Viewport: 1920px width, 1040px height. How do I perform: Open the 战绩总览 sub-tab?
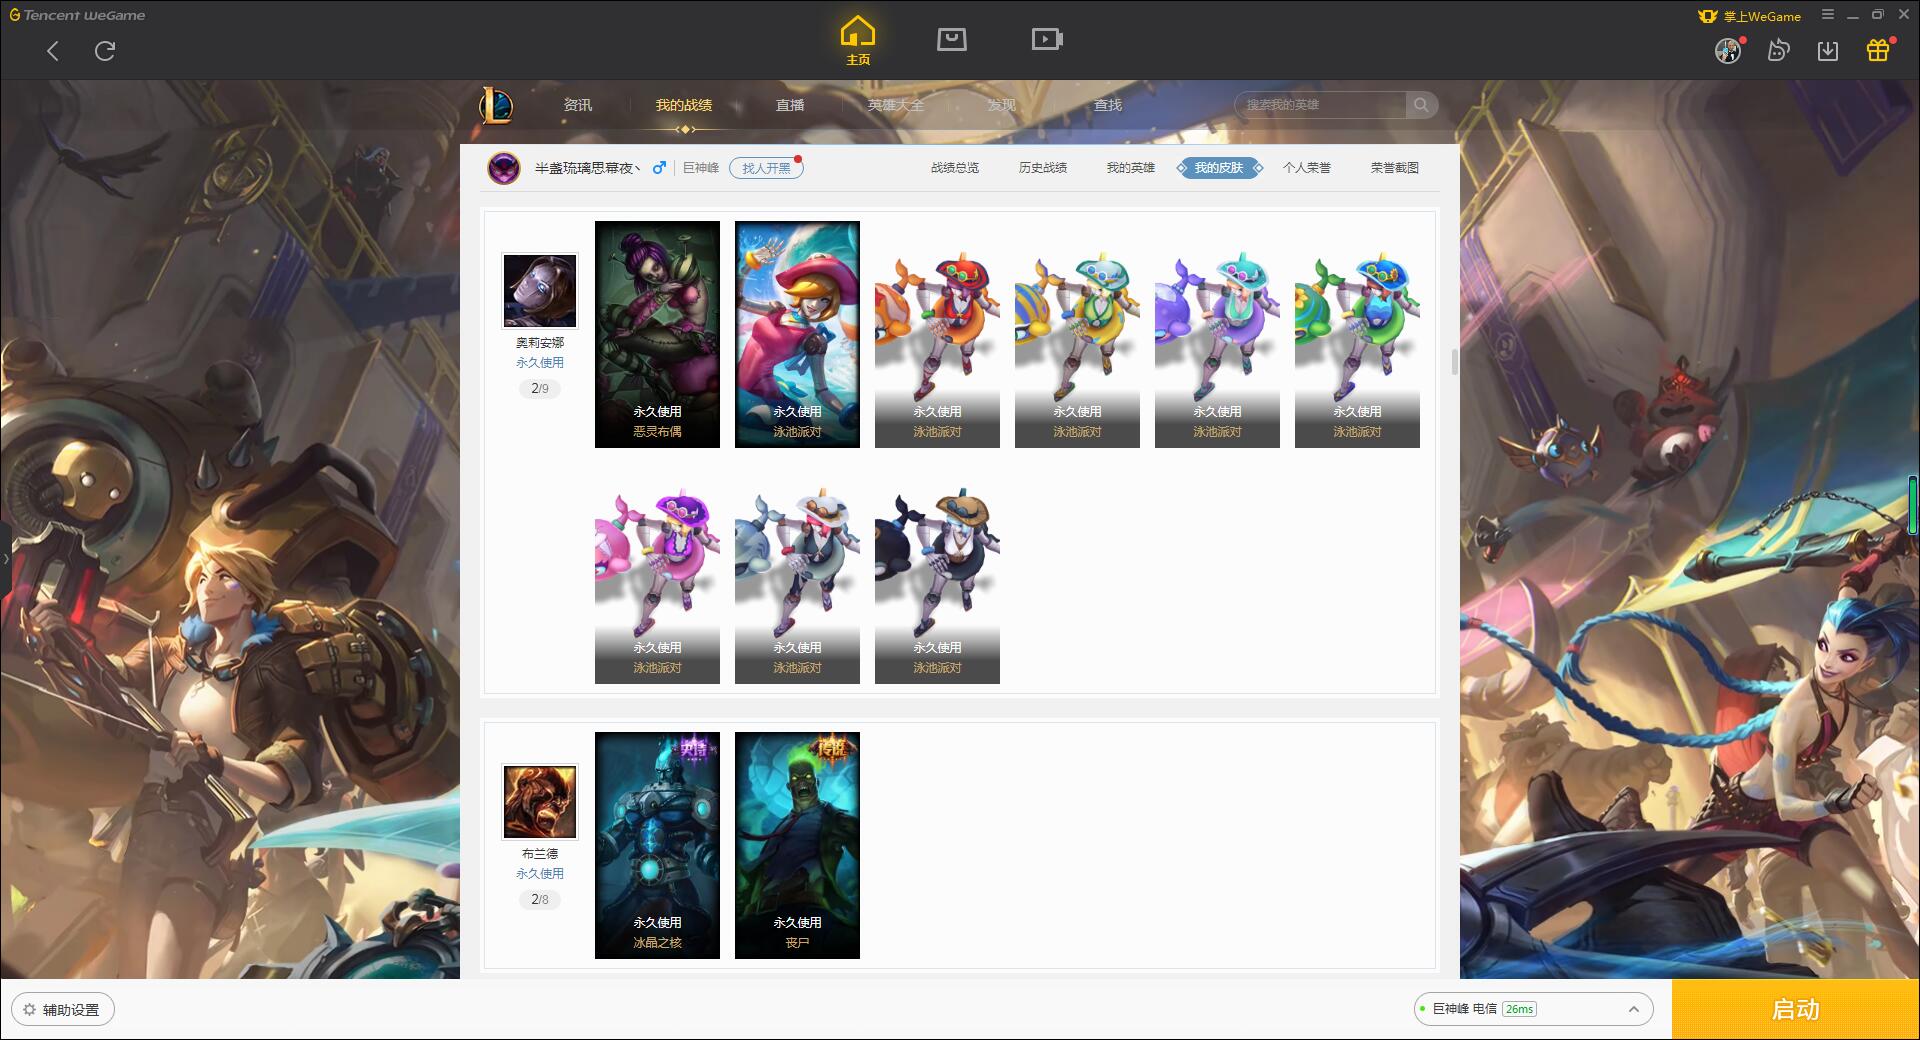tap(955, 168)
